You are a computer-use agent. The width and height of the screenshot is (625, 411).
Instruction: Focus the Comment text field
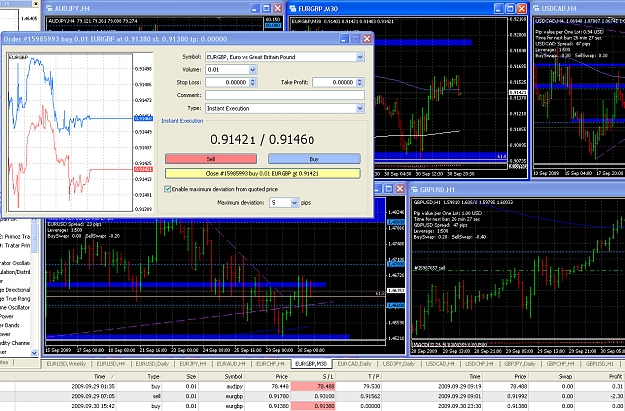point(285,95)
